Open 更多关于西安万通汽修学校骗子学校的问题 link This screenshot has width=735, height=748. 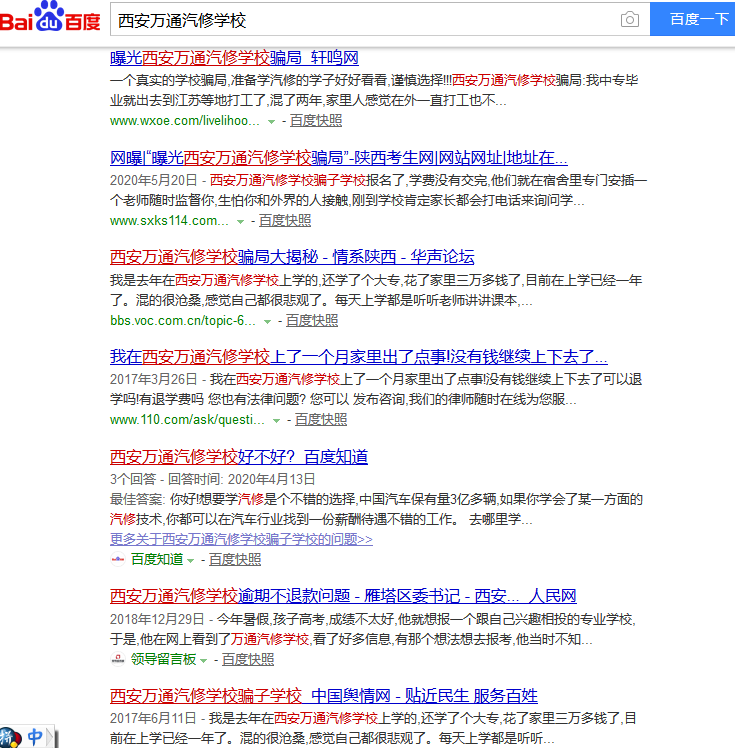241,539
